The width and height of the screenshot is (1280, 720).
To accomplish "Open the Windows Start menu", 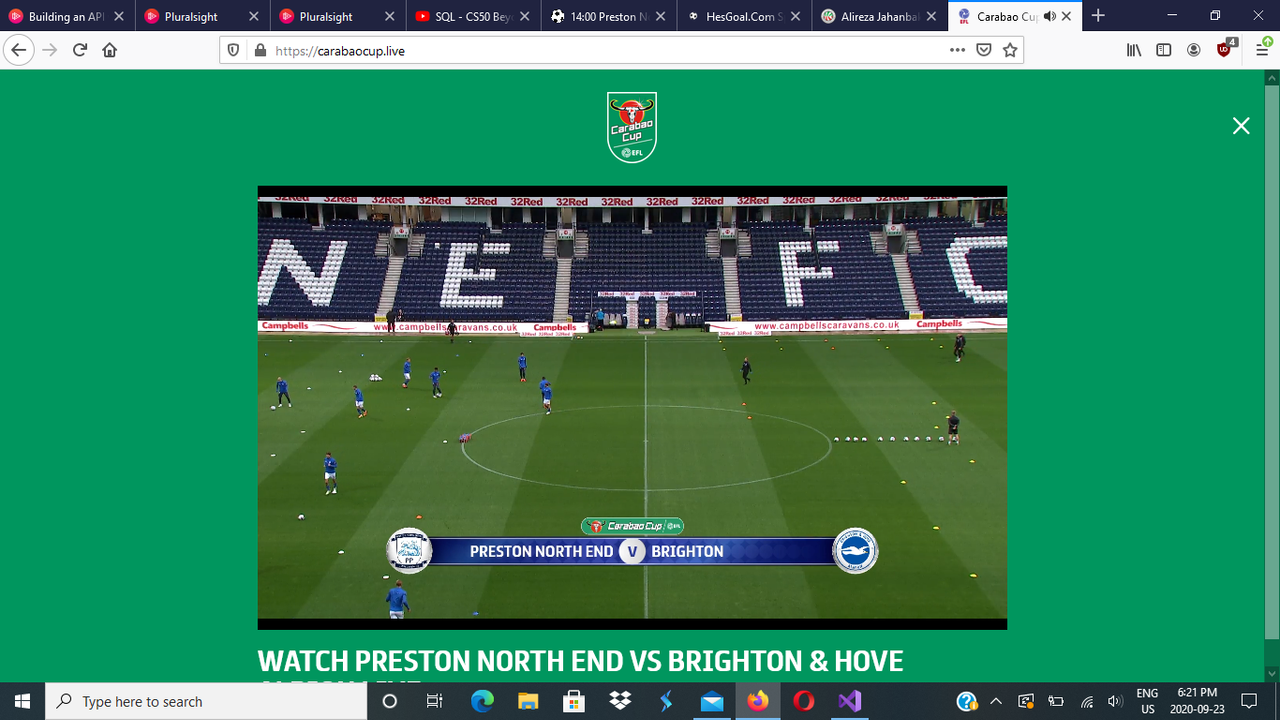I will tap(22, 701).
